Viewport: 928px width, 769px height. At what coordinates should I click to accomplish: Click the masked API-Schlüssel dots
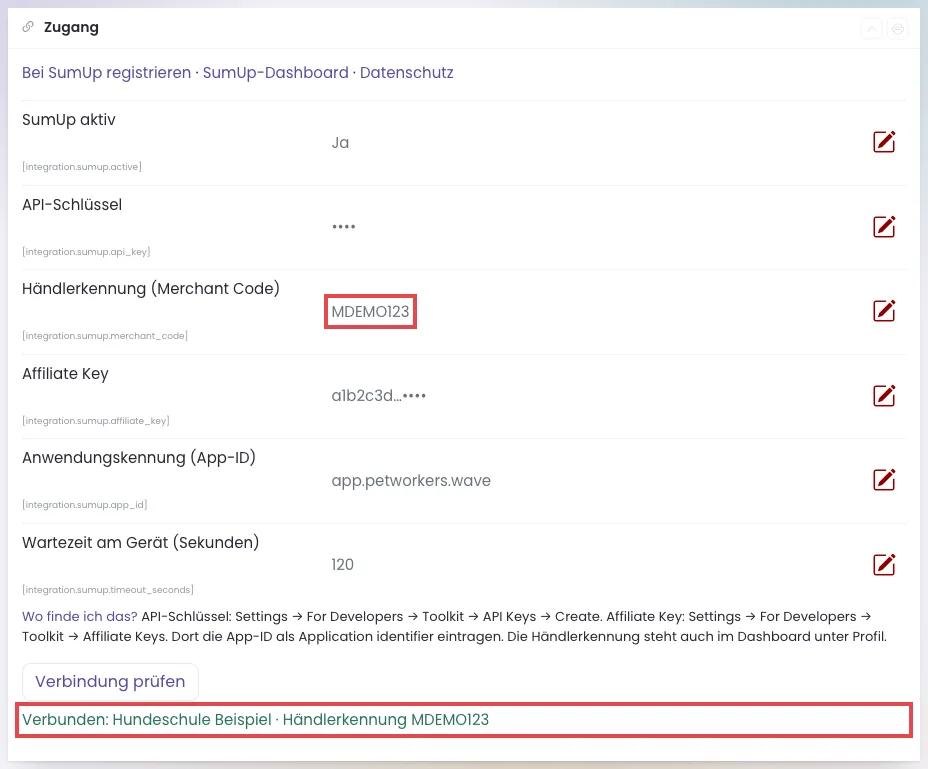(343, 227)
